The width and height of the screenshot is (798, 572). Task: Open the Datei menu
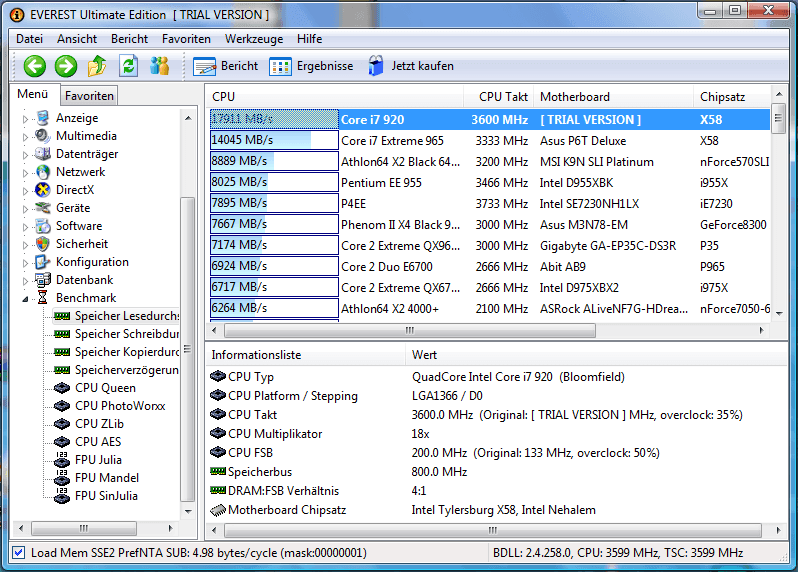[30, 39]
